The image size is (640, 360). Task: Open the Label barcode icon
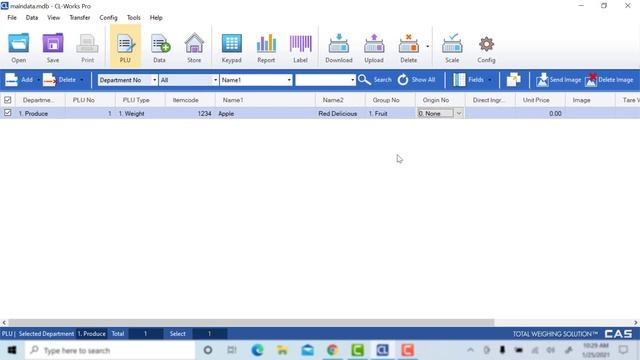click(300, 47)
